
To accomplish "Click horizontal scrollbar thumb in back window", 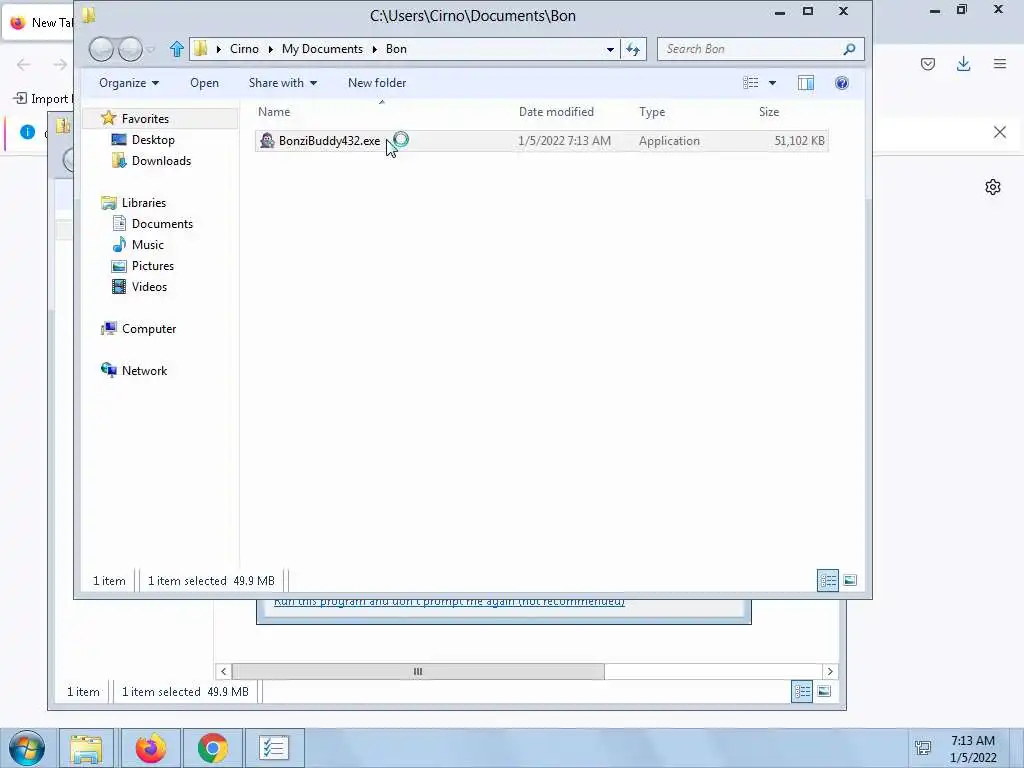I will (418, 671).
